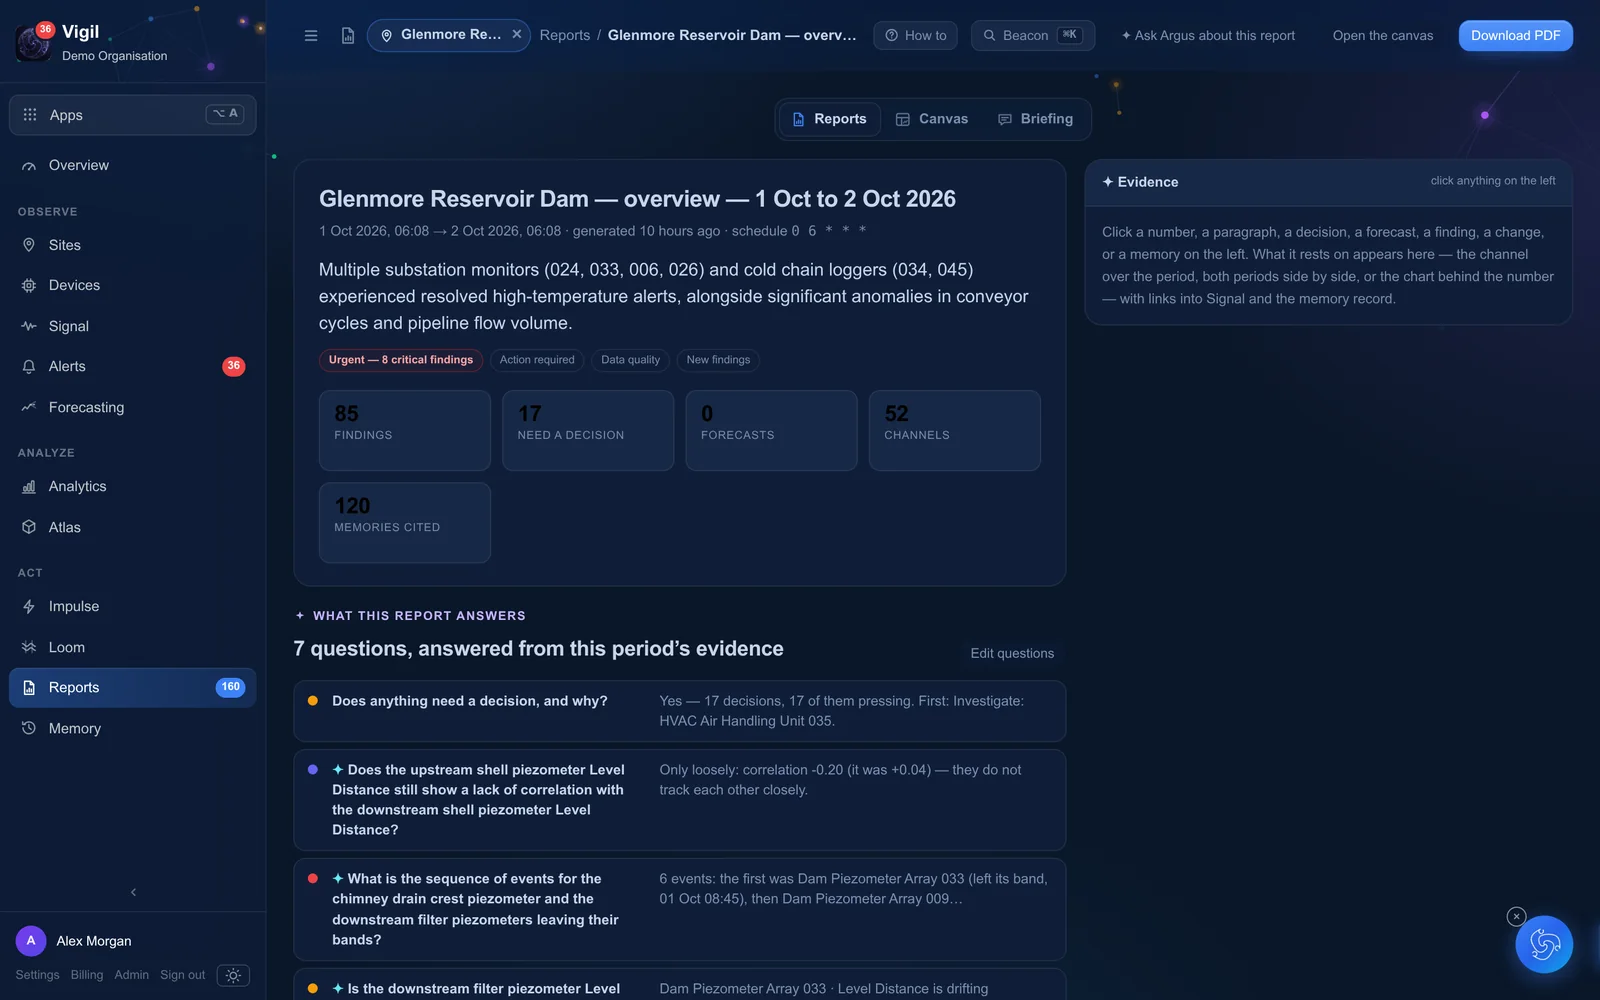Open Sites in the sidebar
The image size is (1600, 1000).
pos(133,245)
